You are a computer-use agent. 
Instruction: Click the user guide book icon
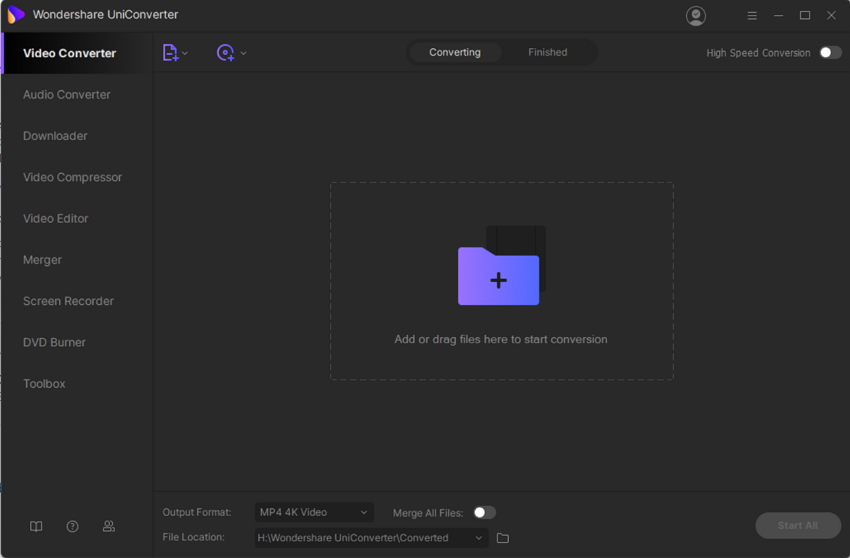point(36,526)
